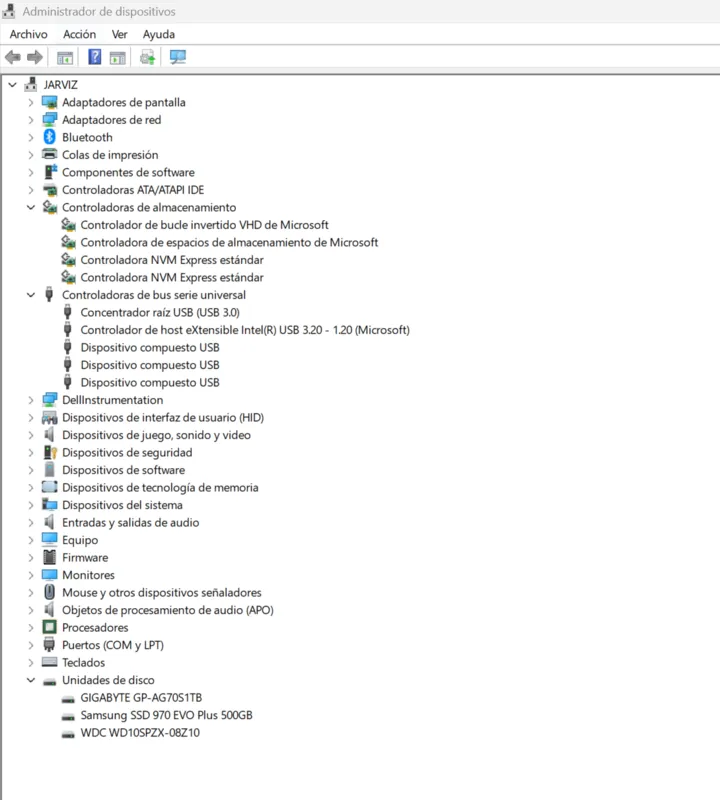
Task: Click the Adaptadores de pantalla icon
Action: tap(49, 102)
